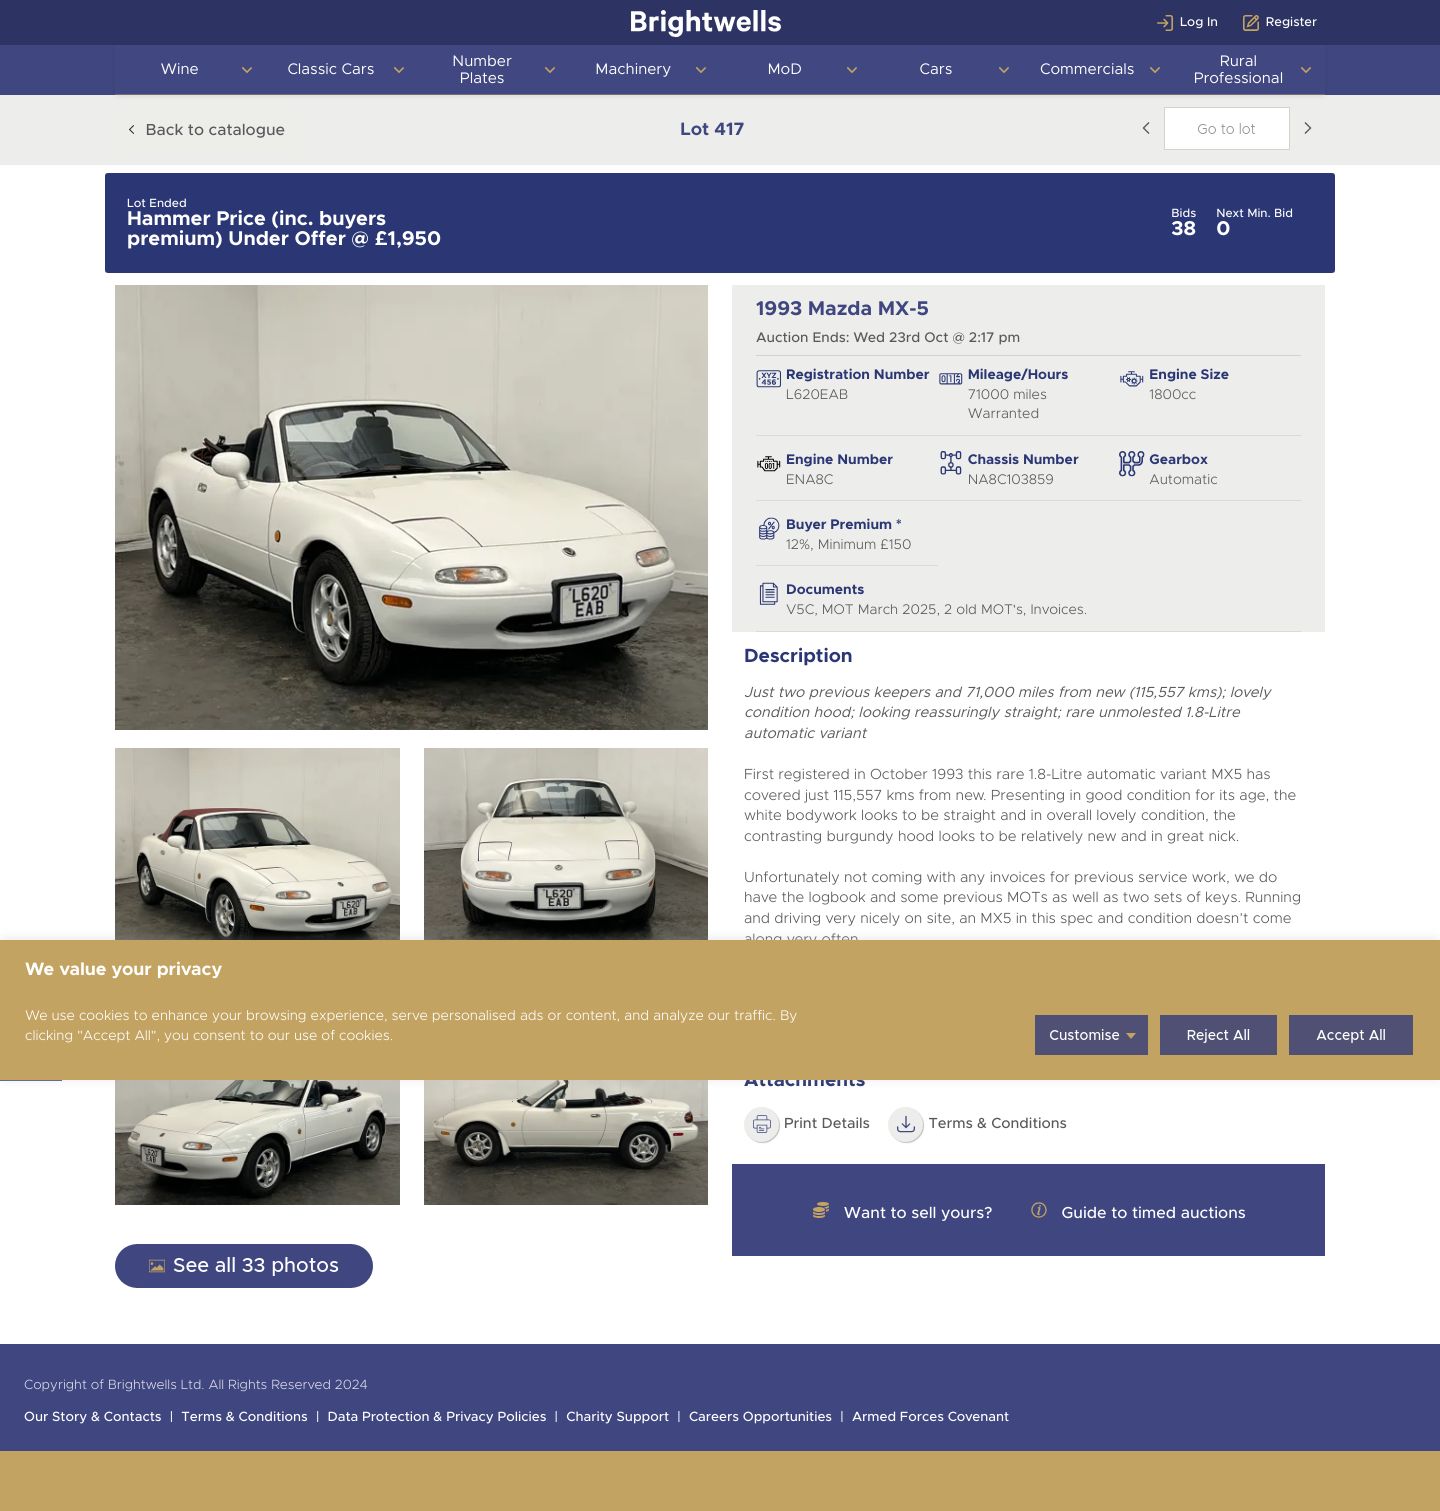Click the Engine Number icon
Image resolution: width=1440 pixels, height=1511 pixels.
[x=768, y=464]
